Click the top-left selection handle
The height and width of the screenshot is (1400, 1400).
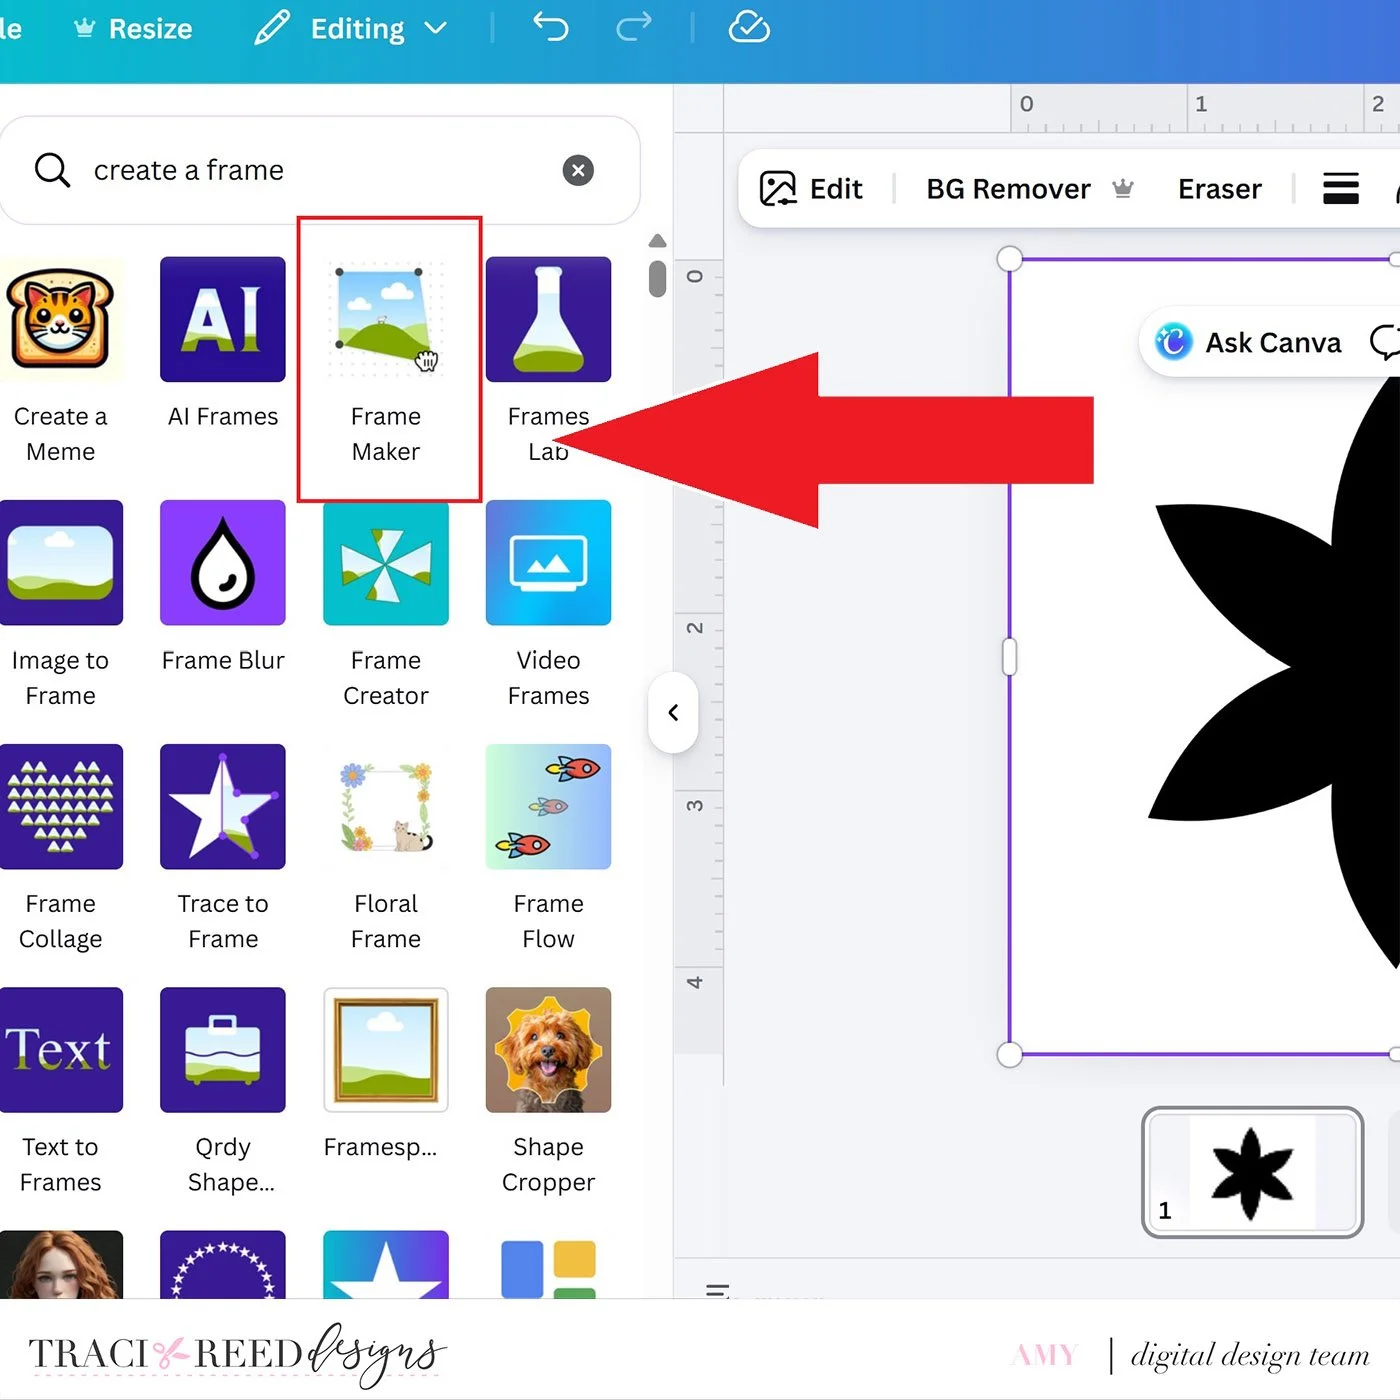1010,259
